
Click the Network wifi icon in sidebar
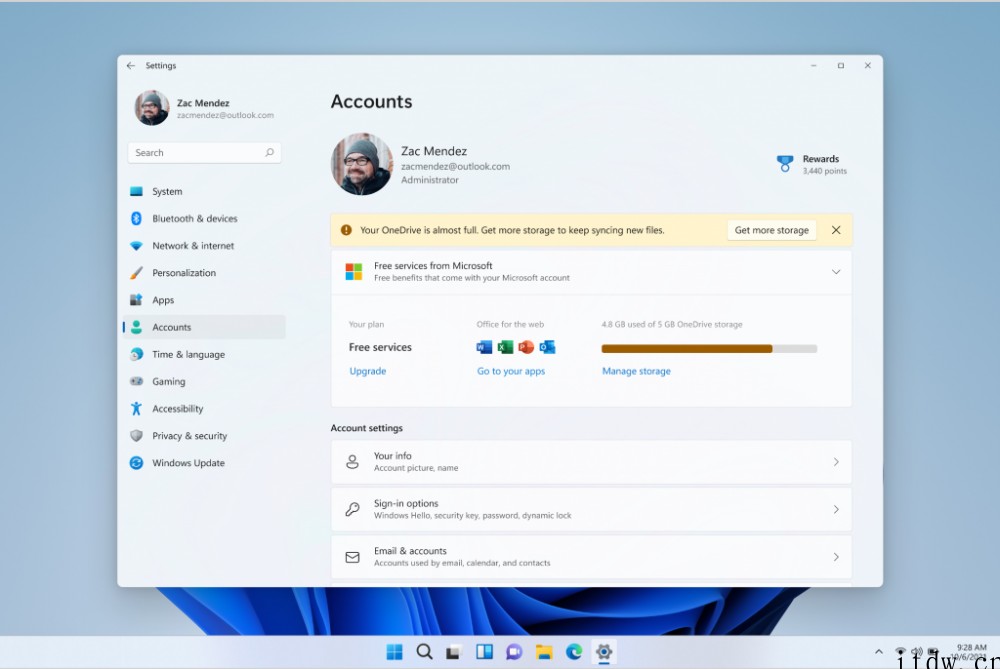tap(136, 246)
